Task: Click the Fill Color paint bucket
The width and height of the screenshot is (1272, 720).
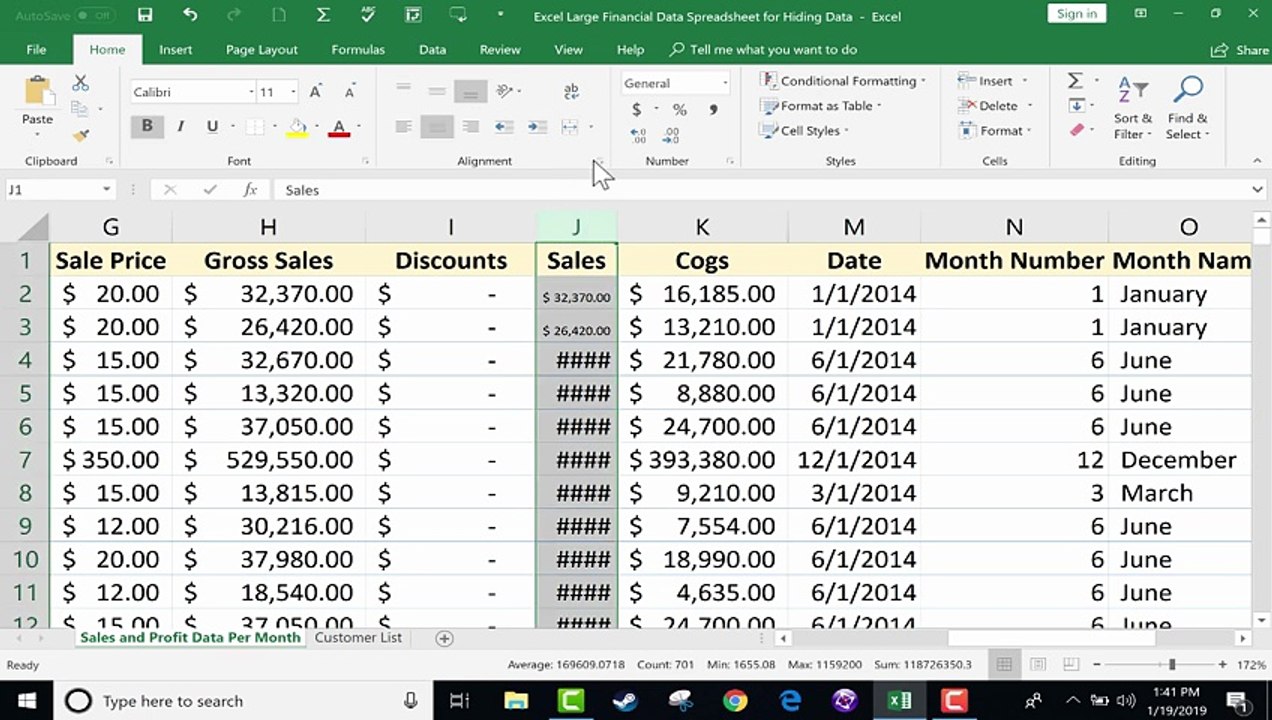Action: (x=297, y=127)
